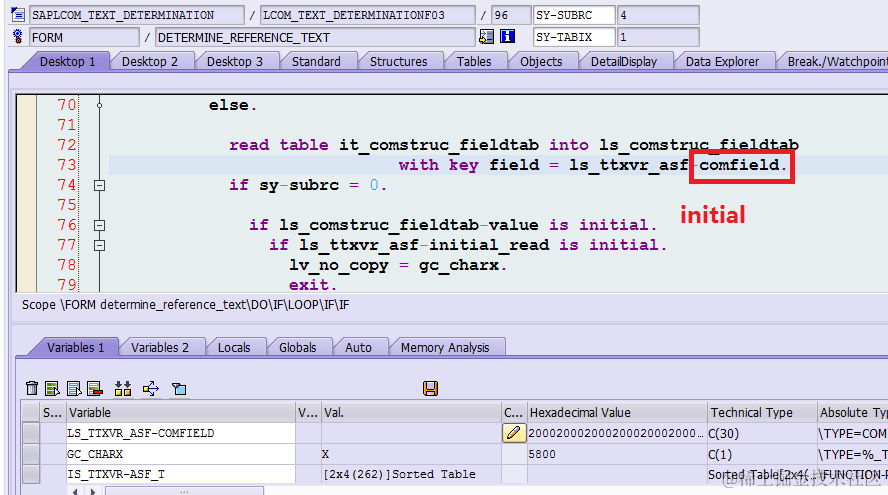Click the value cell 'X' of GC_CHARX
Image resolution: width=888 pixels, height=495 pixels.
click(411, 454)
